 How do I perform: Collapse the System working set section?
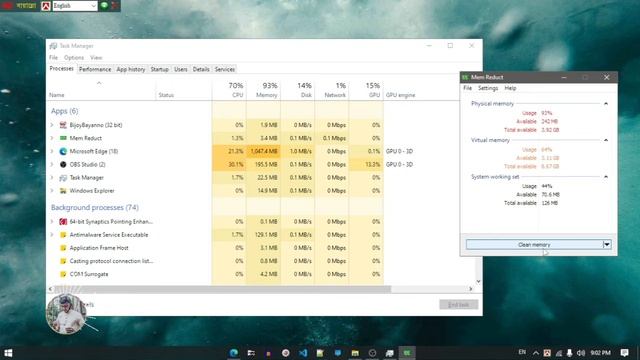(606, 177)
